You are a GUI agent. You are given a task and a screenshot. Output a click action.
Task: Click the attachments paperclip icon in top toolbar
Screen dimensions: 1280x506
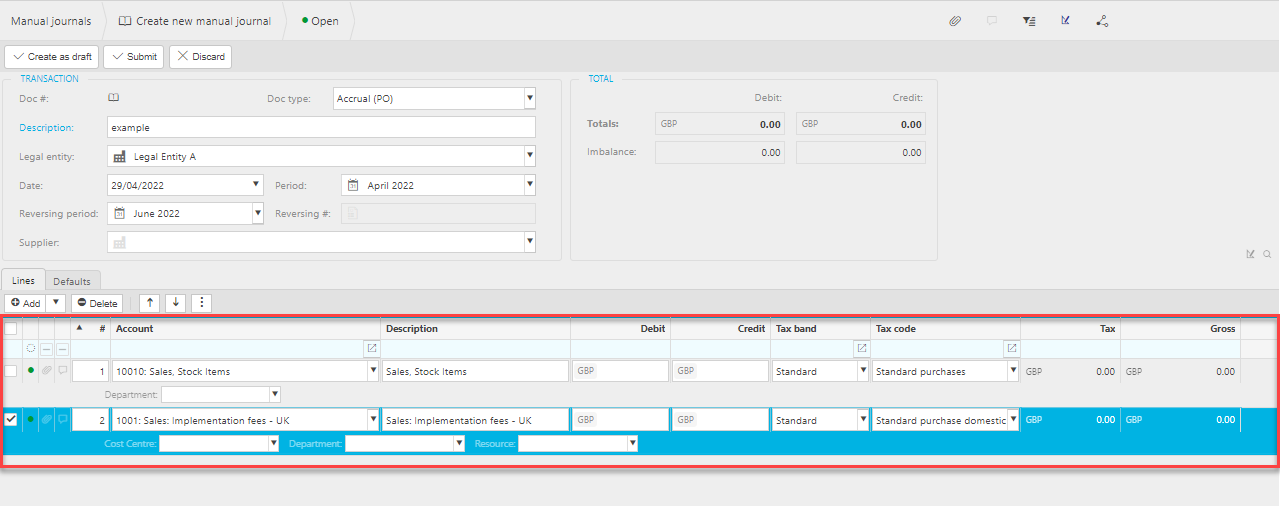tap(955, 21)
